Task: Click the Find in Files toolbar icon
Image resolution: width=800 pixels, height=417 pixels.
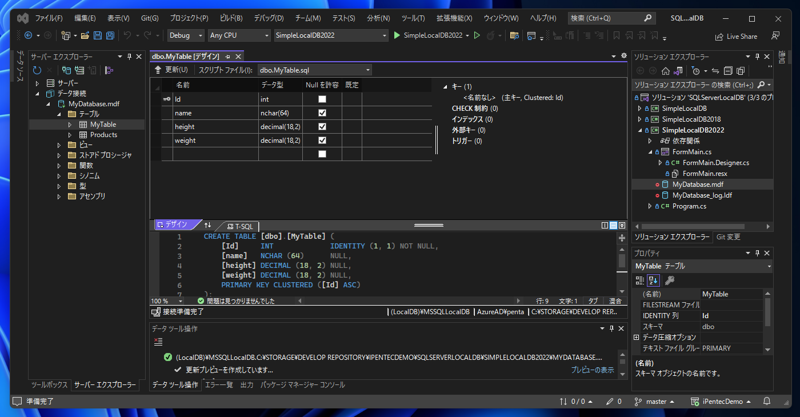Action: [514, 36]
